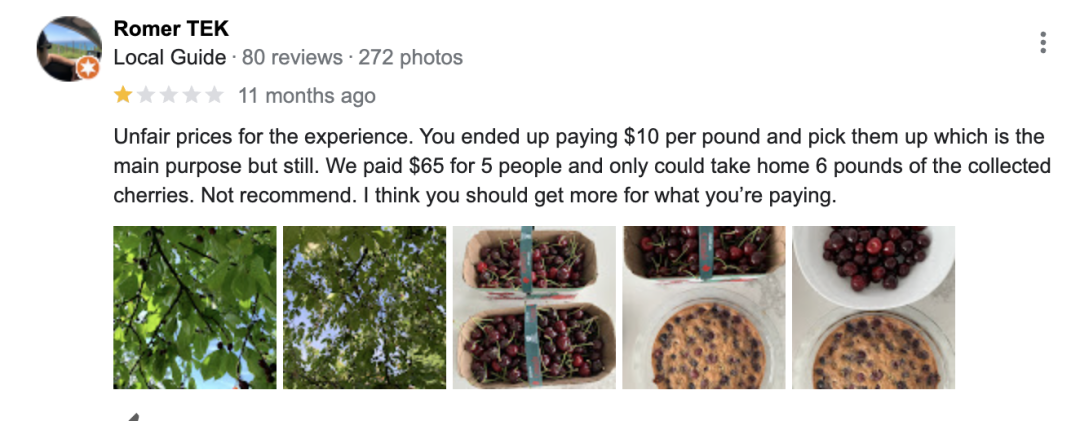Click the fifth gray rating star
This screenshot has width=1080, height=421.
tap(215, 96)
